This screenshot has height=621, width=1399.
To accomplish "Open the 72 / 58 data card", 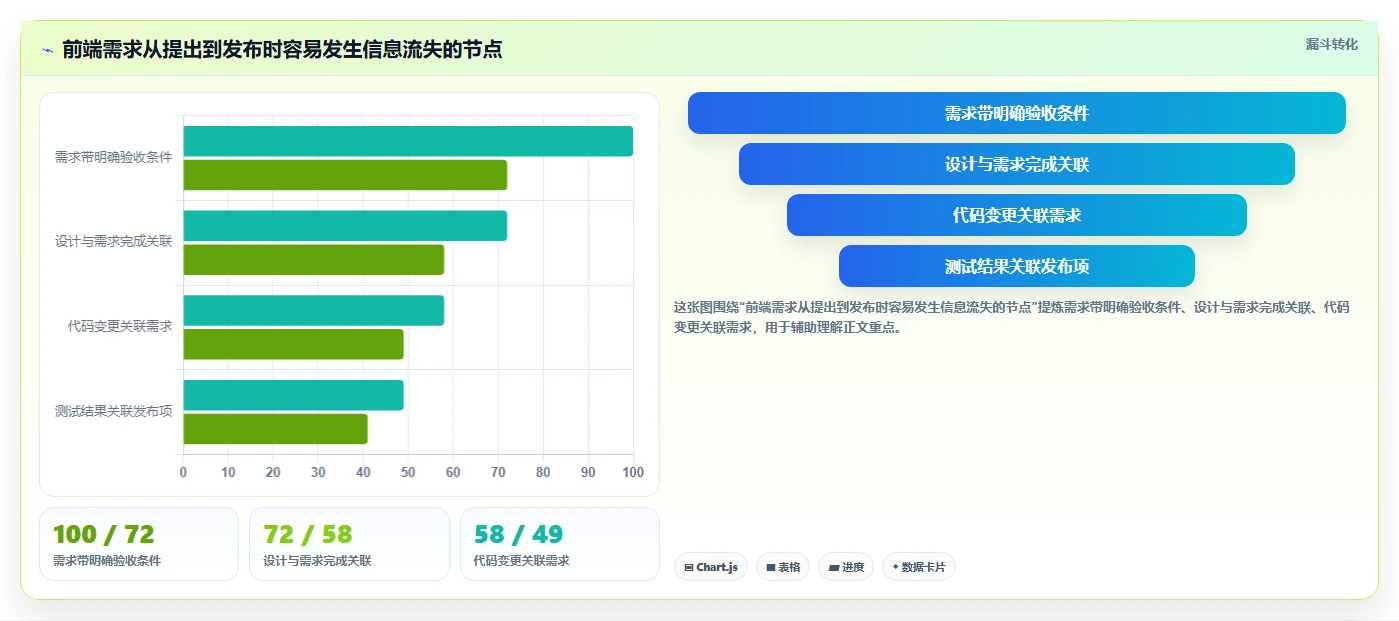I will click(x=349, y=544).
